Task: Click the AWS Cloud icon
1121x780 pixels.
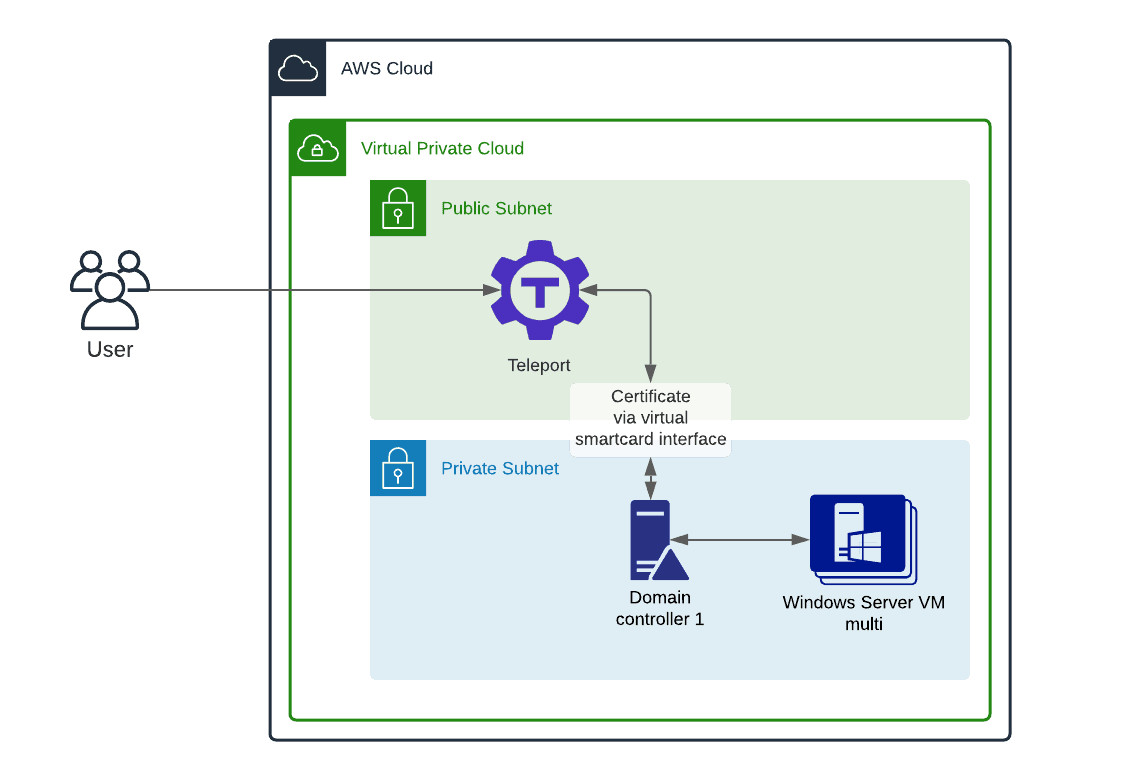Action: pos(298,69)
